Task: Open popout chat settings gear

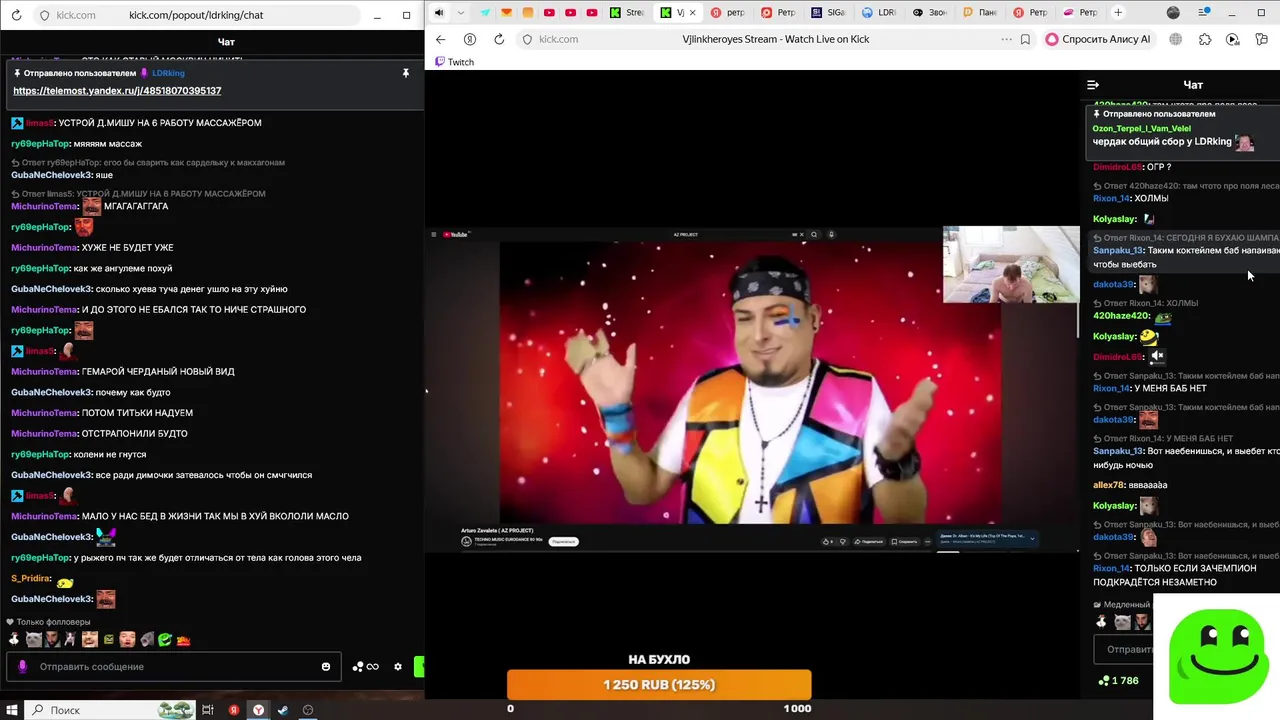Action: coord(398,667)
